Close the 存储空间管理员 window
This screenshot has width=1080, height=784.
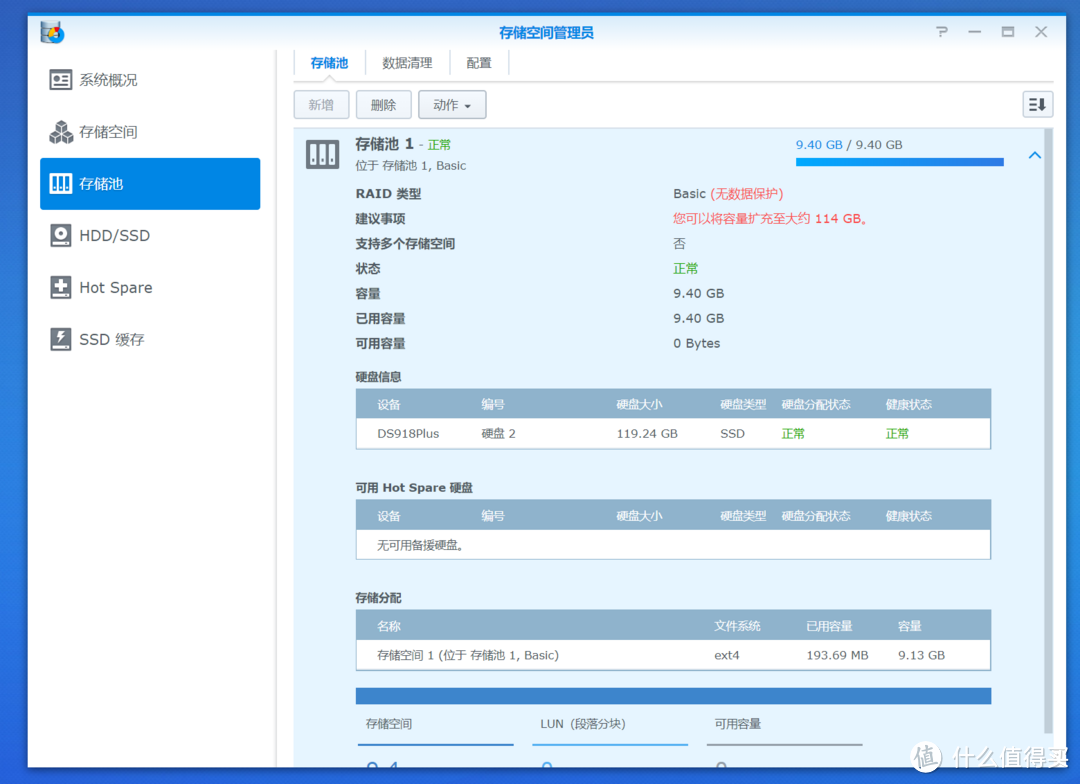point(1041,32)
